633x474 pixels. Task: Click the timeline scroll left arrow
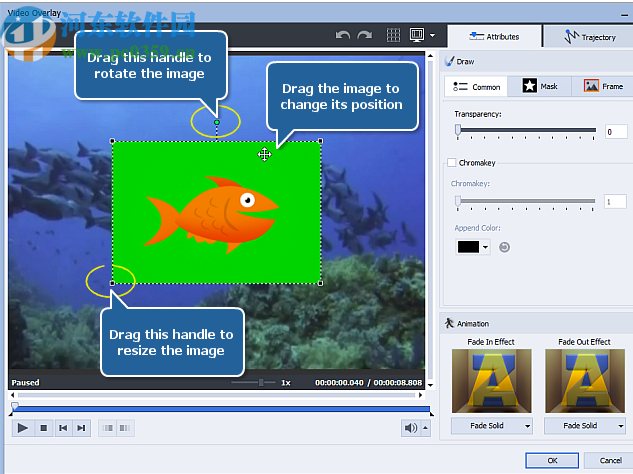pos(13,395)
